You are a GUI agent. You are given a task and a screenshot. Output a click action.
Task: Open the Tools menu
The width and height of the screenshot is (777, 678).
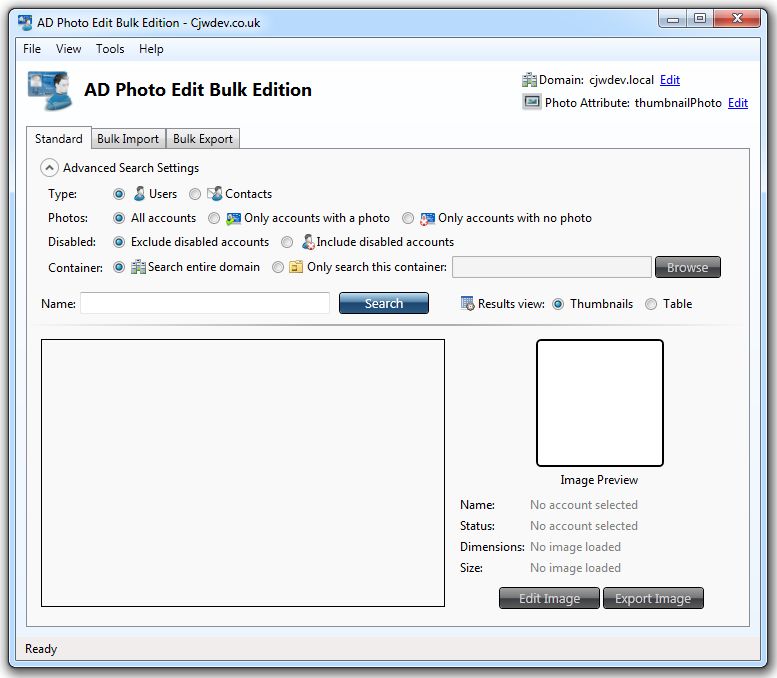pos(110,49)
